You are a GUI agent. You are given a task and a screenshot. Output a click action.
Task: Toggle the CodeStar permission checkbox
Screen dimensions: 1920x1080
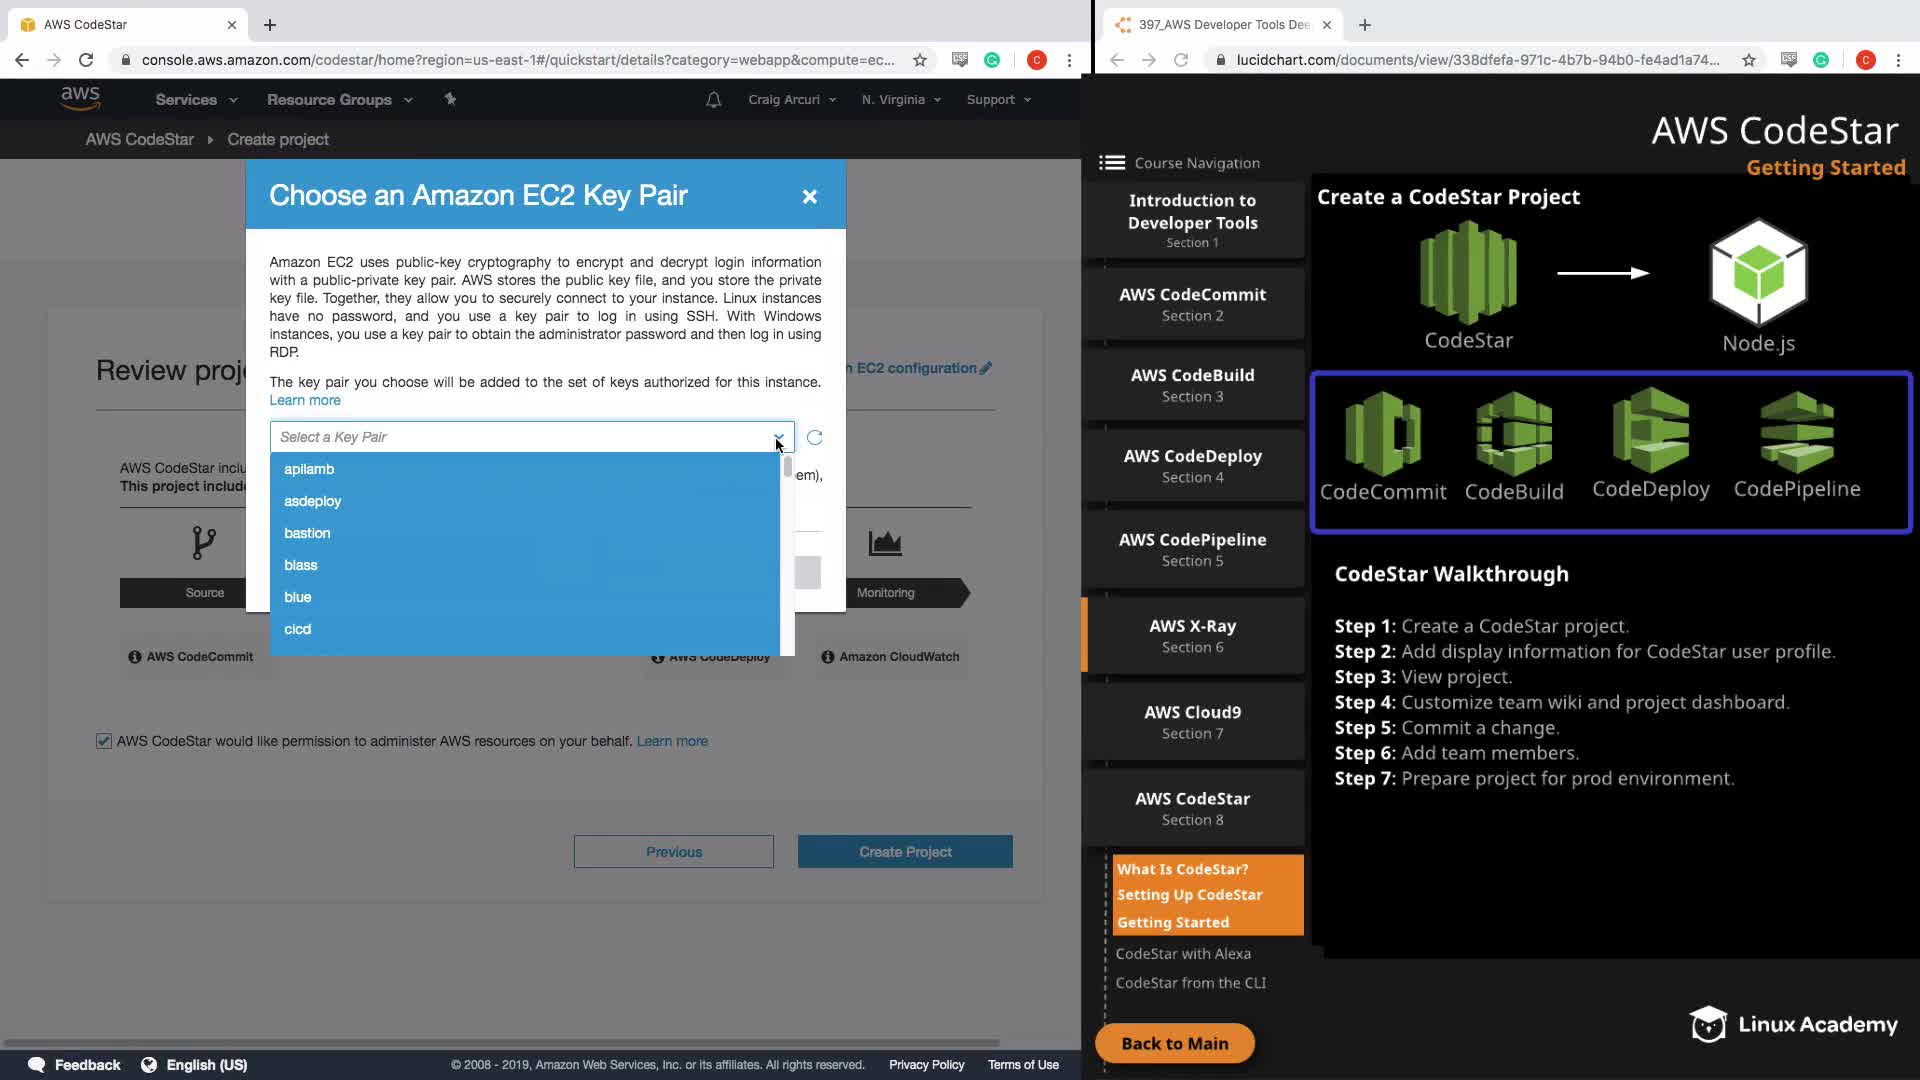click(x=104, y=741)
